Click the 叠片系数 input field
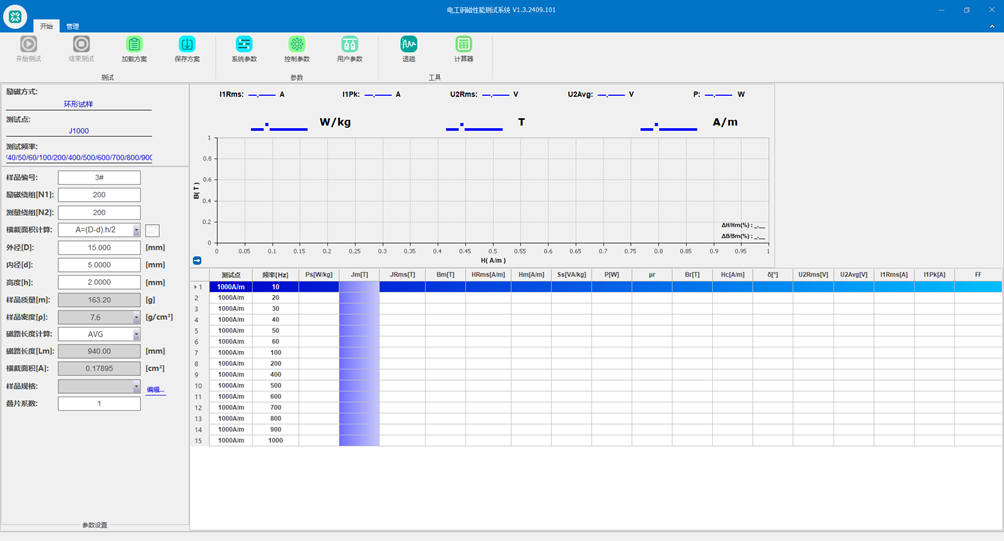Viewport: 1004px width, 541px height. pyautogui.click(x=99, y=404)
